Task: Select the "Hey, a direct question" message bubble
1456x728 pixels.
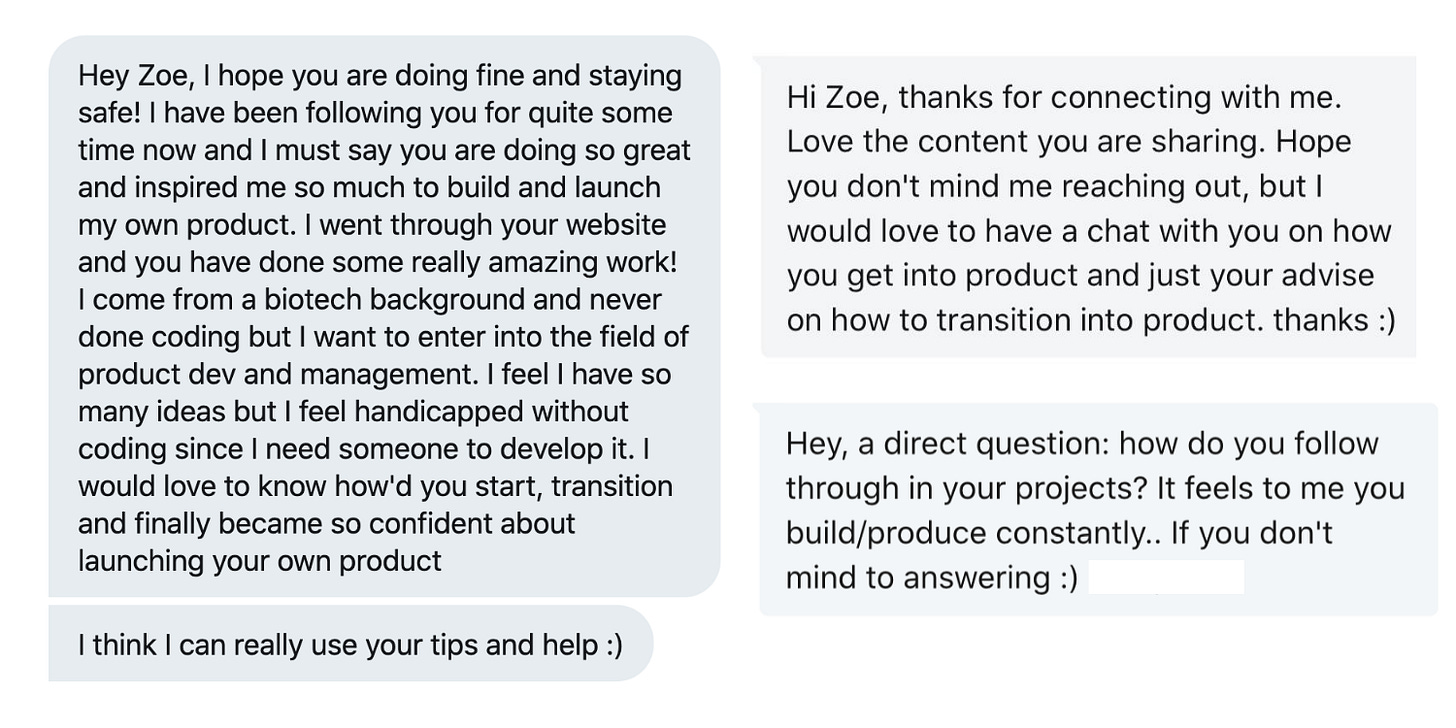Action: (x=1098, y=509)
